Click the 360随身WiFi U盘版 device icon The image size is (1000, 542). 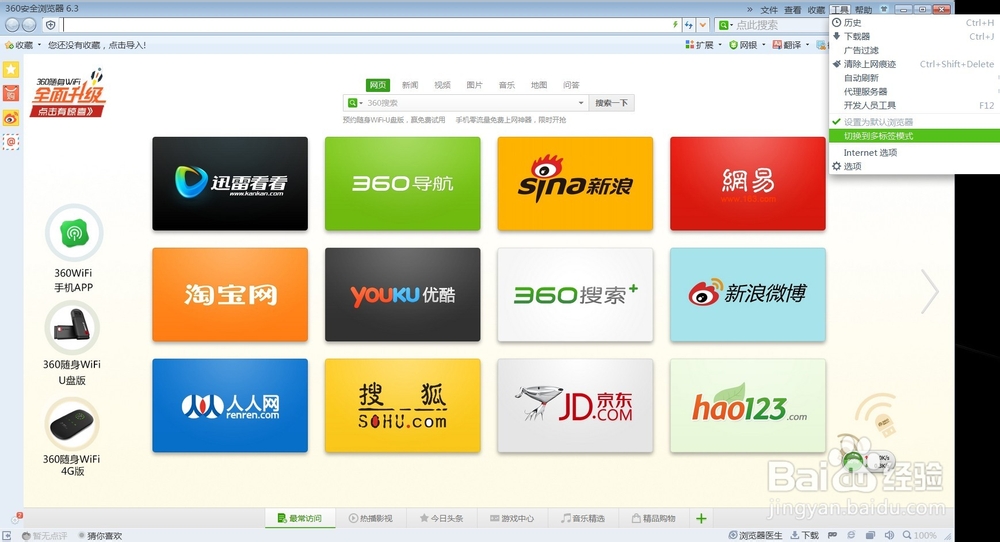[x=72, y=328]
